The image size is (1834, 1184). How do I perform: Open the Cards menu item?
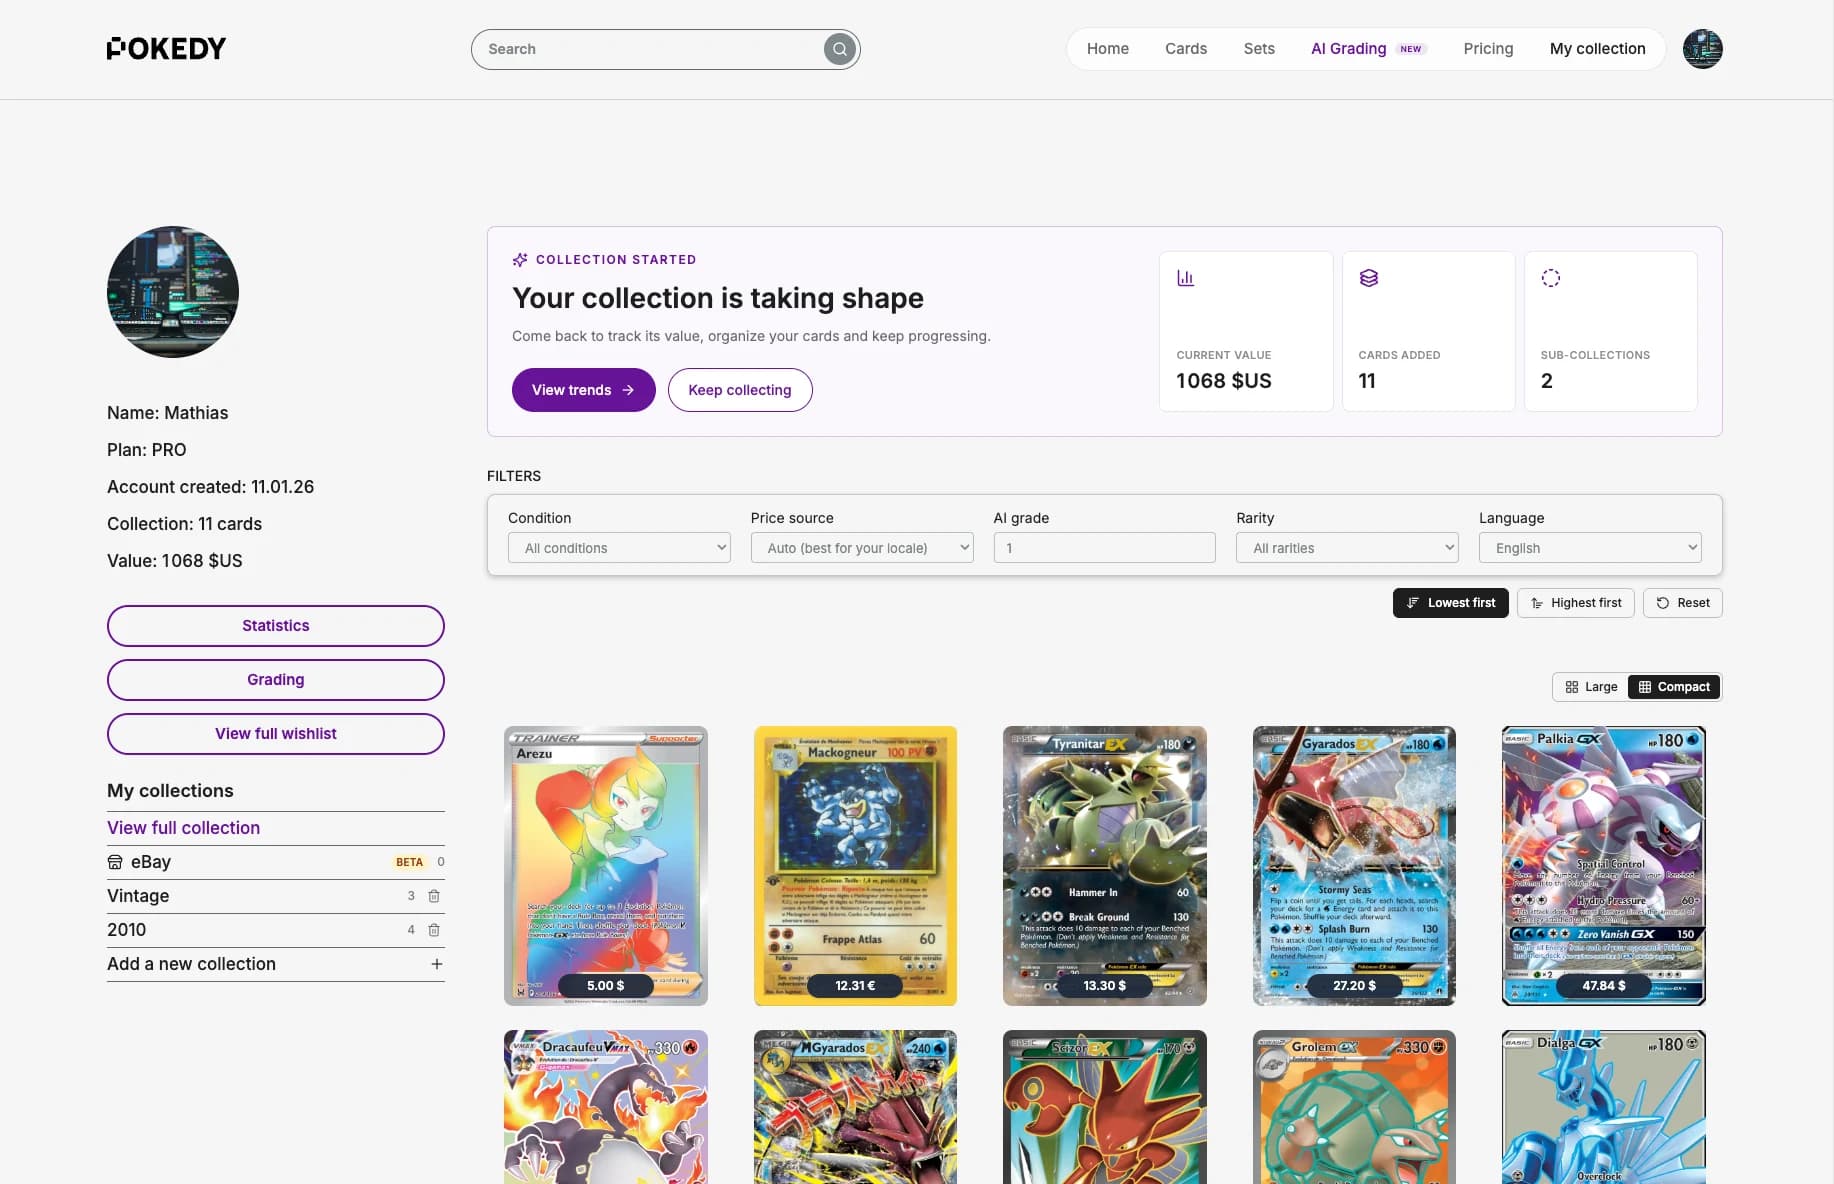click(1186, 49)
